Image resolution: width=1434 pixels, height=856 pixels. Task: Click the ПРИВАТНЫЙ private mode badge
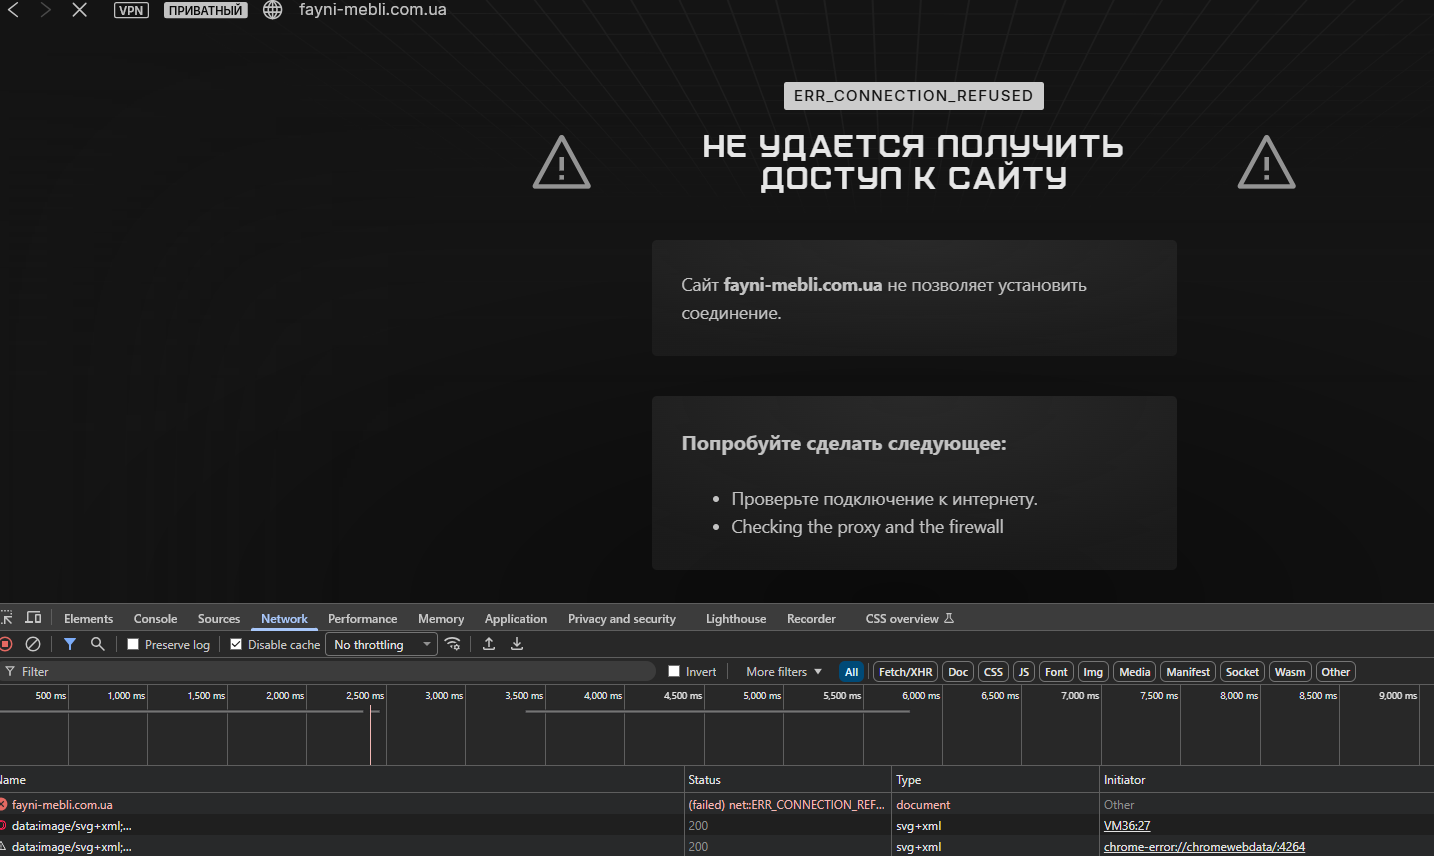205,11
